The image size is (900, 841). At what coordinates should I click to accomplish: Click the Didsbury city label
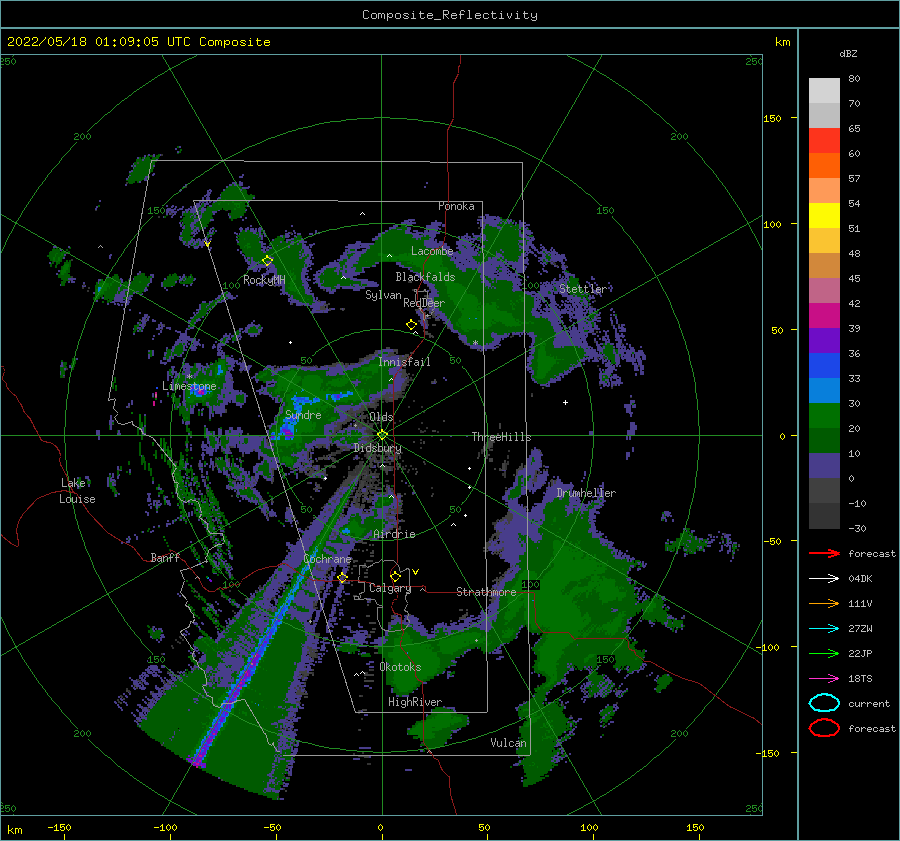point(378,448)
